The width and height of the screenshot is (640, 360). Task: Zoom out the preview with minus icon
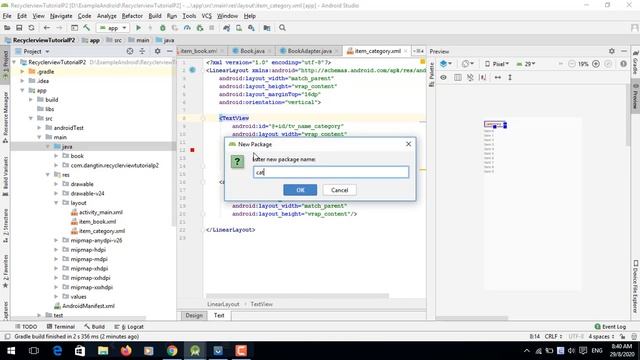(572, 64)
